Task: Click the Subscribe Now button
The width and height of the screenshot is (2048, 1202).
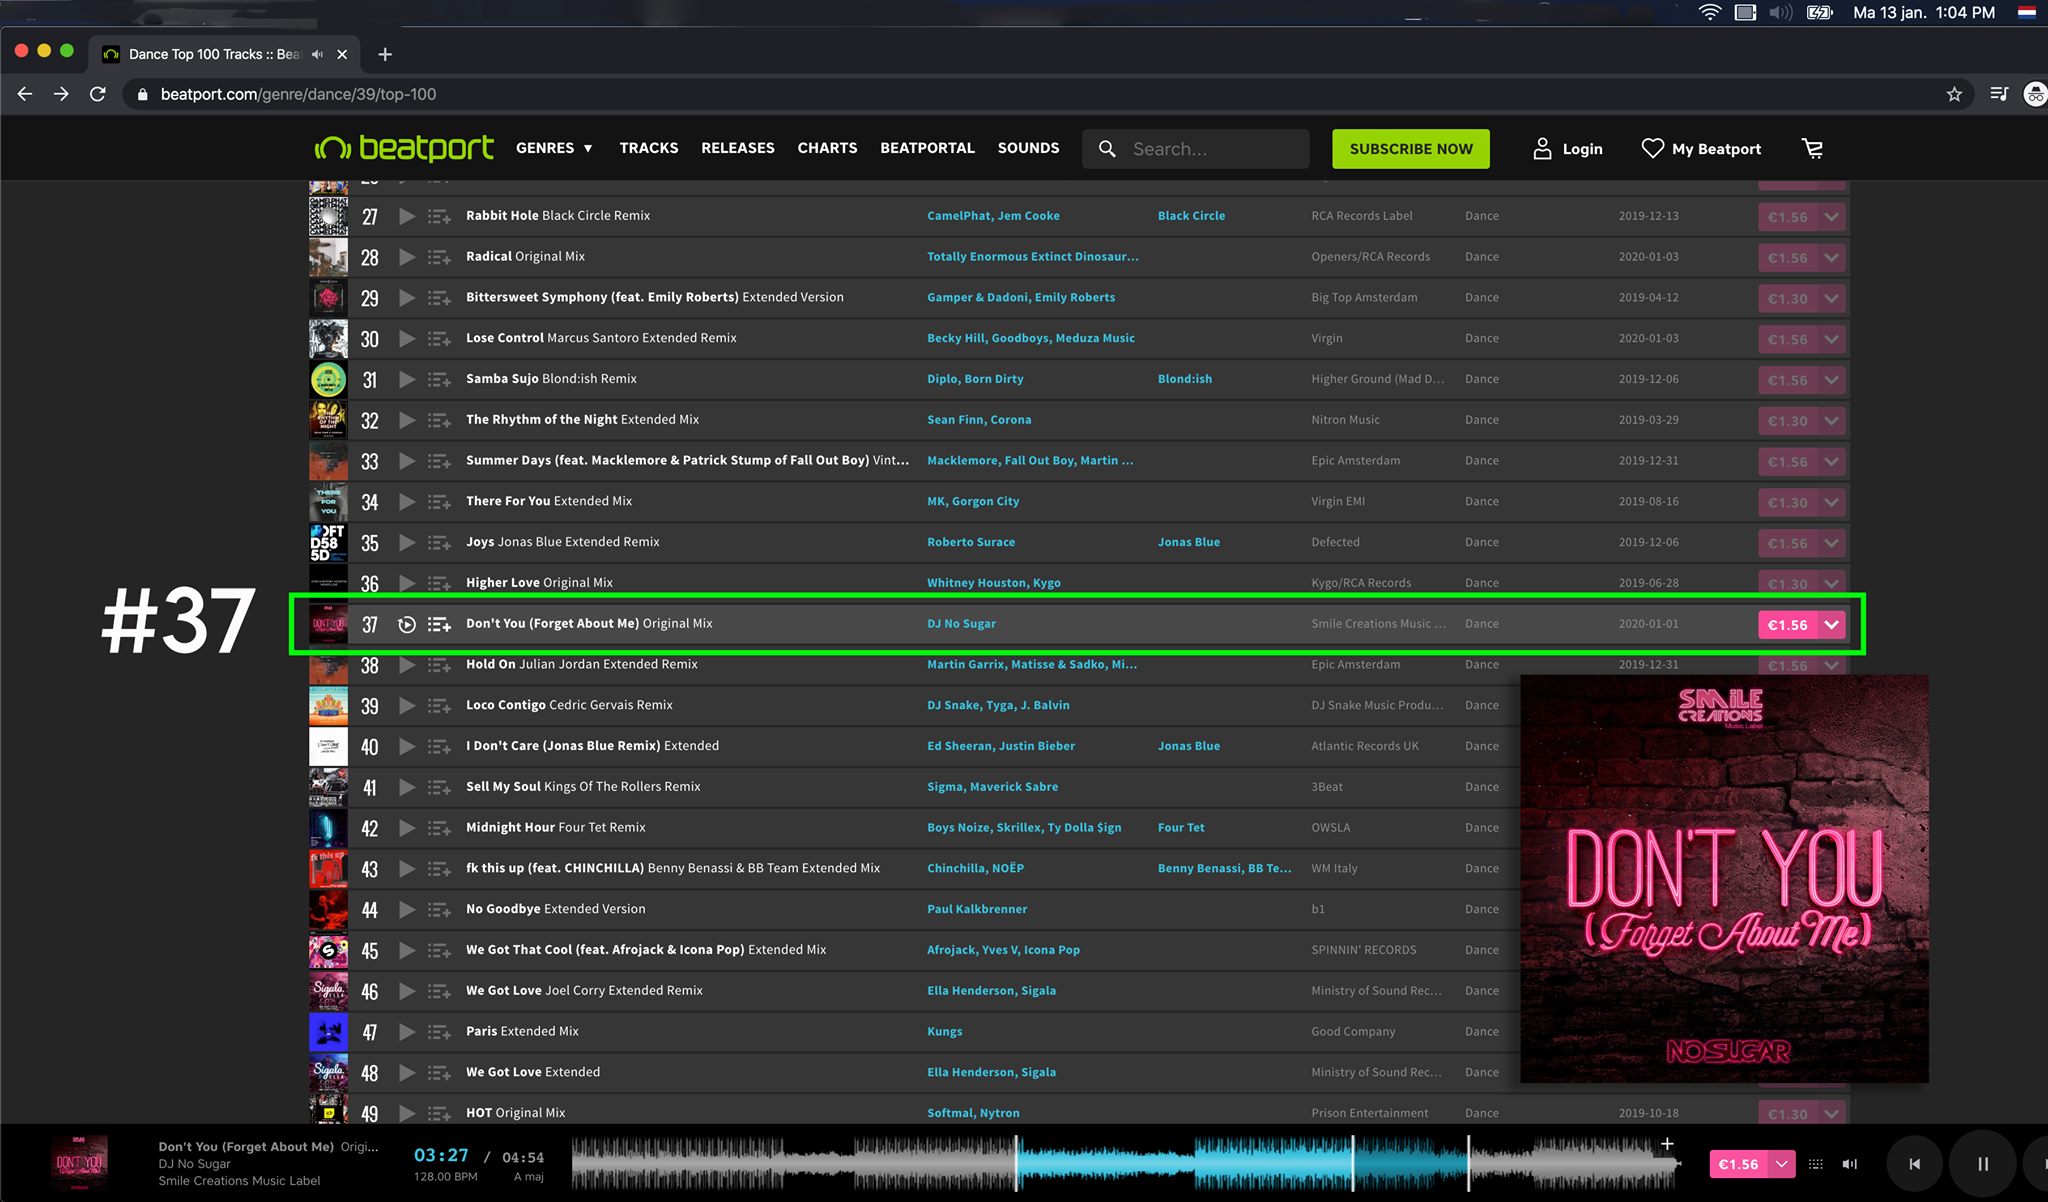Action: [1411, 149]
